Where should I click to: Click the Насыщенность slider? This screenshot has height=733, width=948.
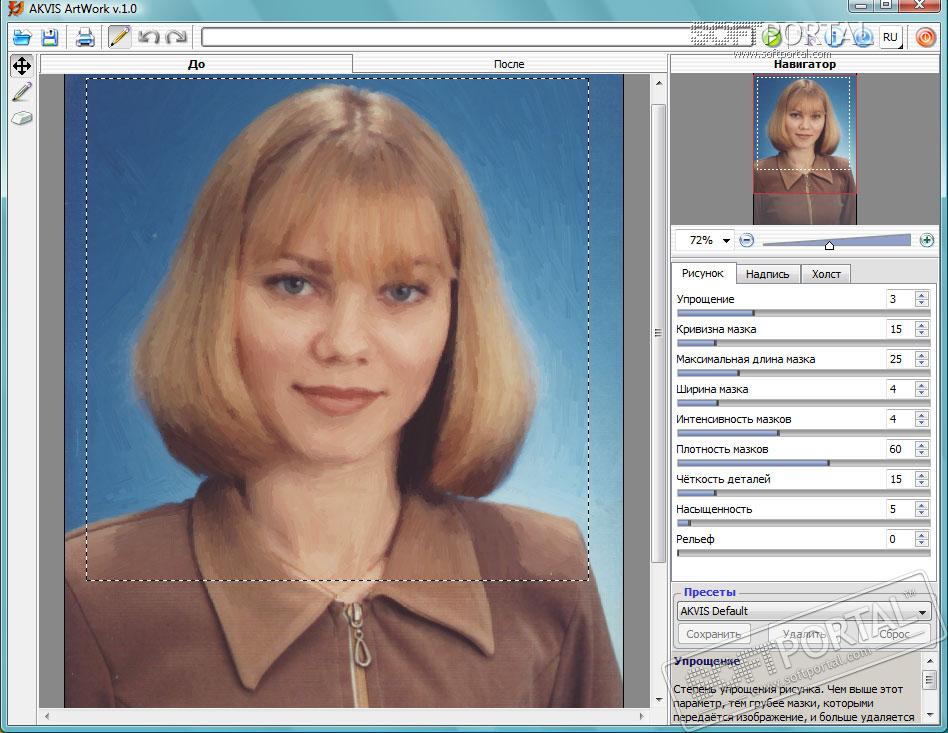[803, 523]
